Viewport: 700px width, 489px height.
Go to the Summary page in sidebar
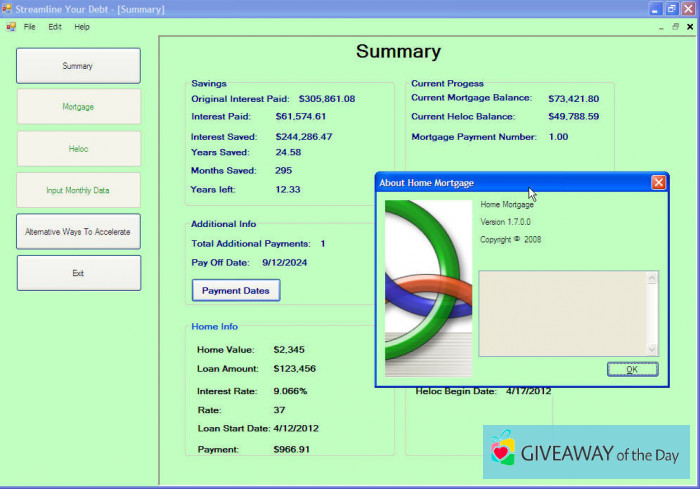(78, 66)
